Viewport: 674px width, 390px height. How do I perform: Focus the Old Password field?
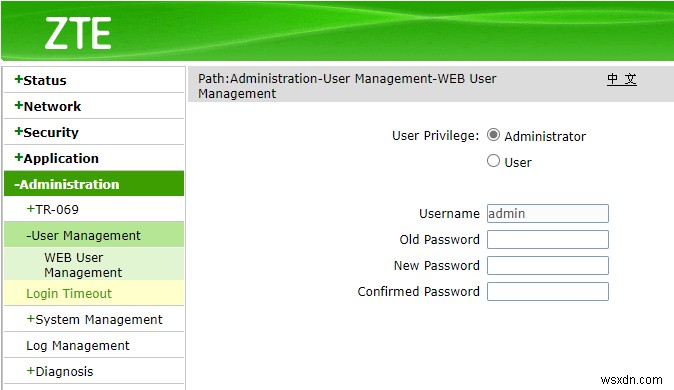[548, 240]
